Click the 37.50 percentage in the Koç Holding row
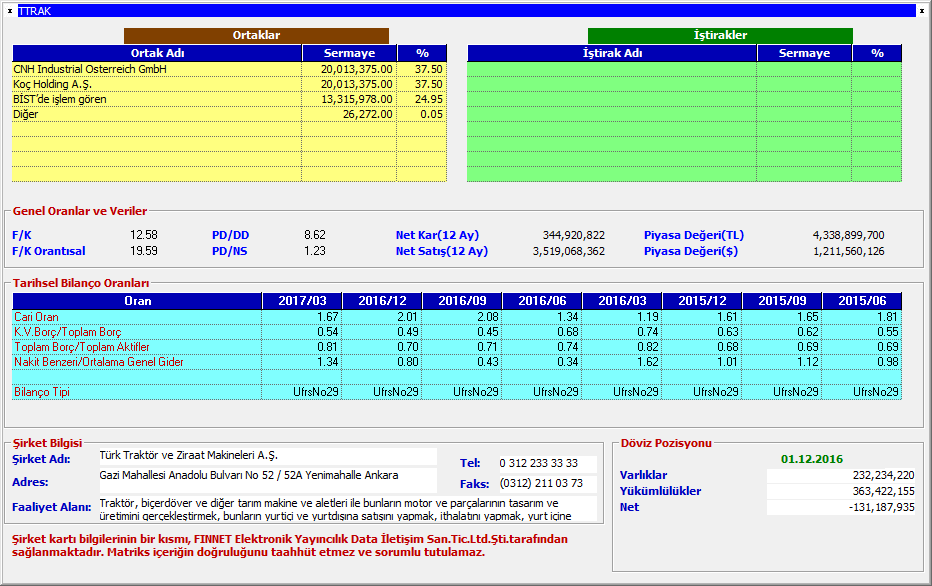Image resolution: width=932 pixels, height=586 pixels. point(429,84)
